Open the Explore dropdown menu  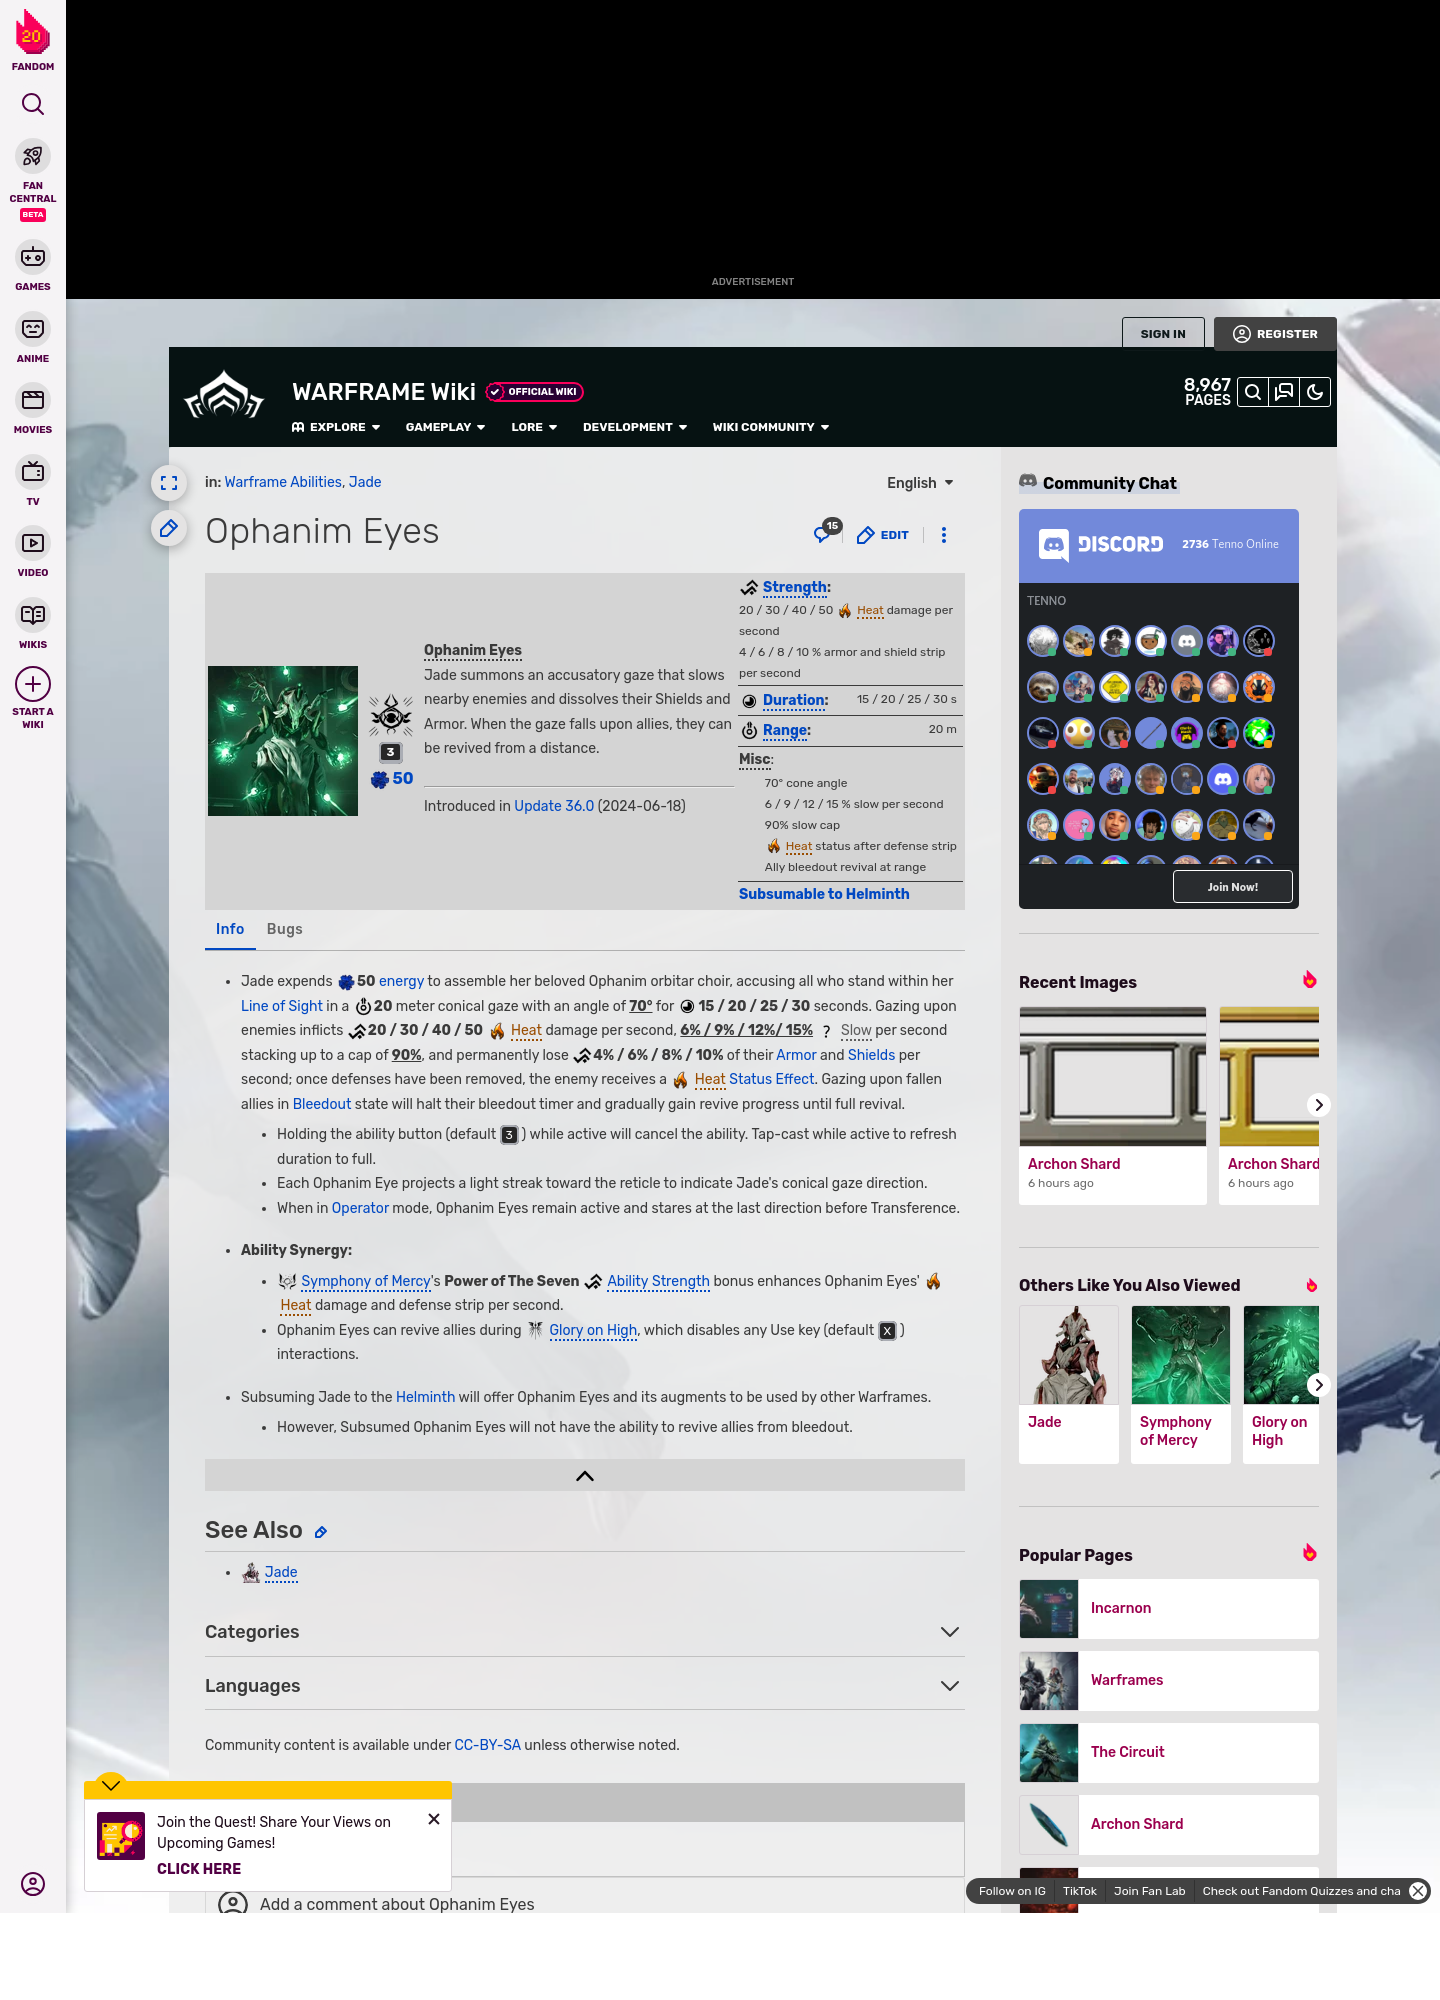336,427
